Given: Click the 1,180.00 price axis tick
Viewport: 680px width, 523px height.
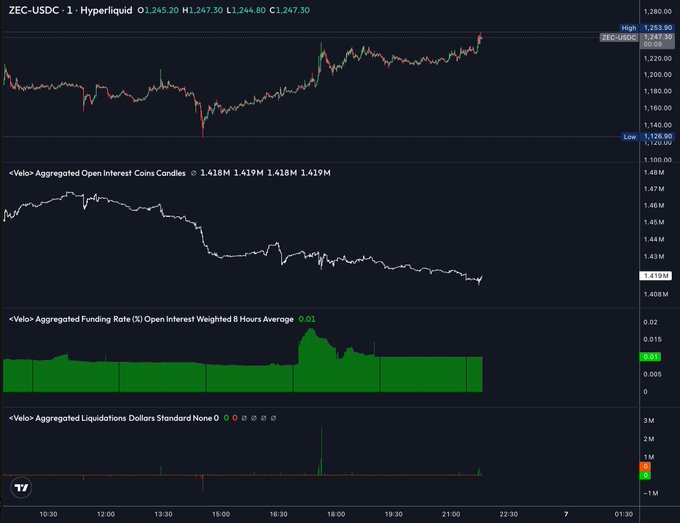Looking at the screenshot, I should [657, 91].
